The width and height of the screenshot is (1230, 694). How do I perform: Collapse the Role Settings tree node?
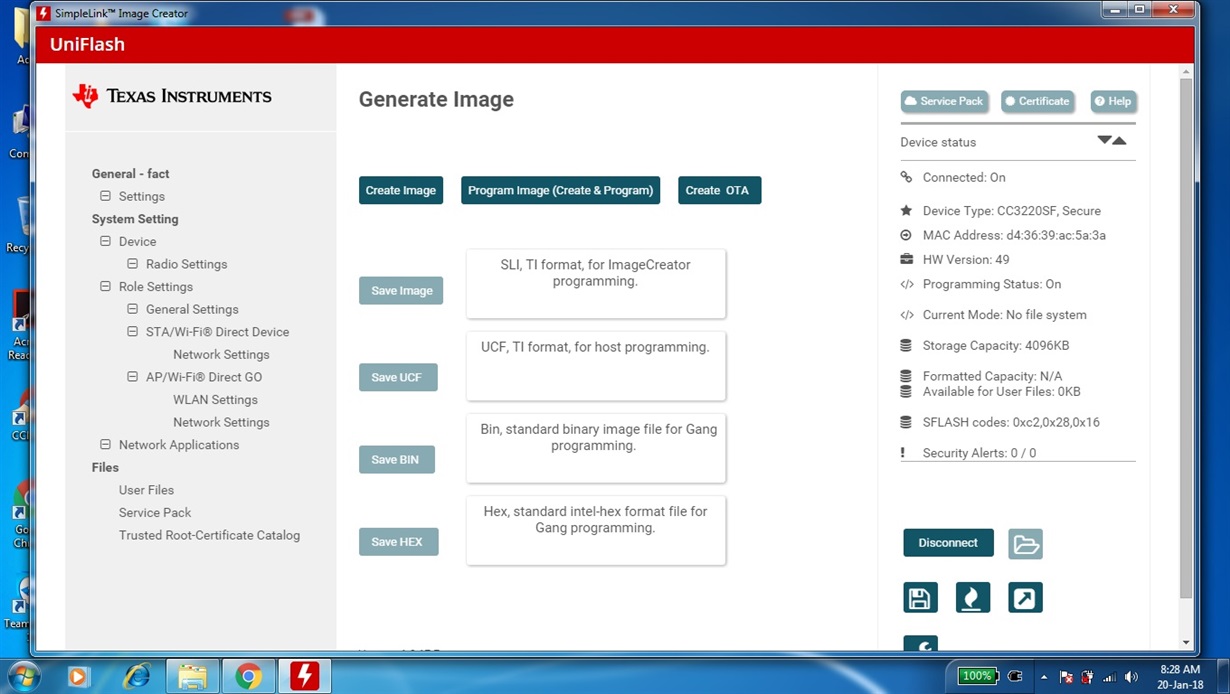point(105,286)
